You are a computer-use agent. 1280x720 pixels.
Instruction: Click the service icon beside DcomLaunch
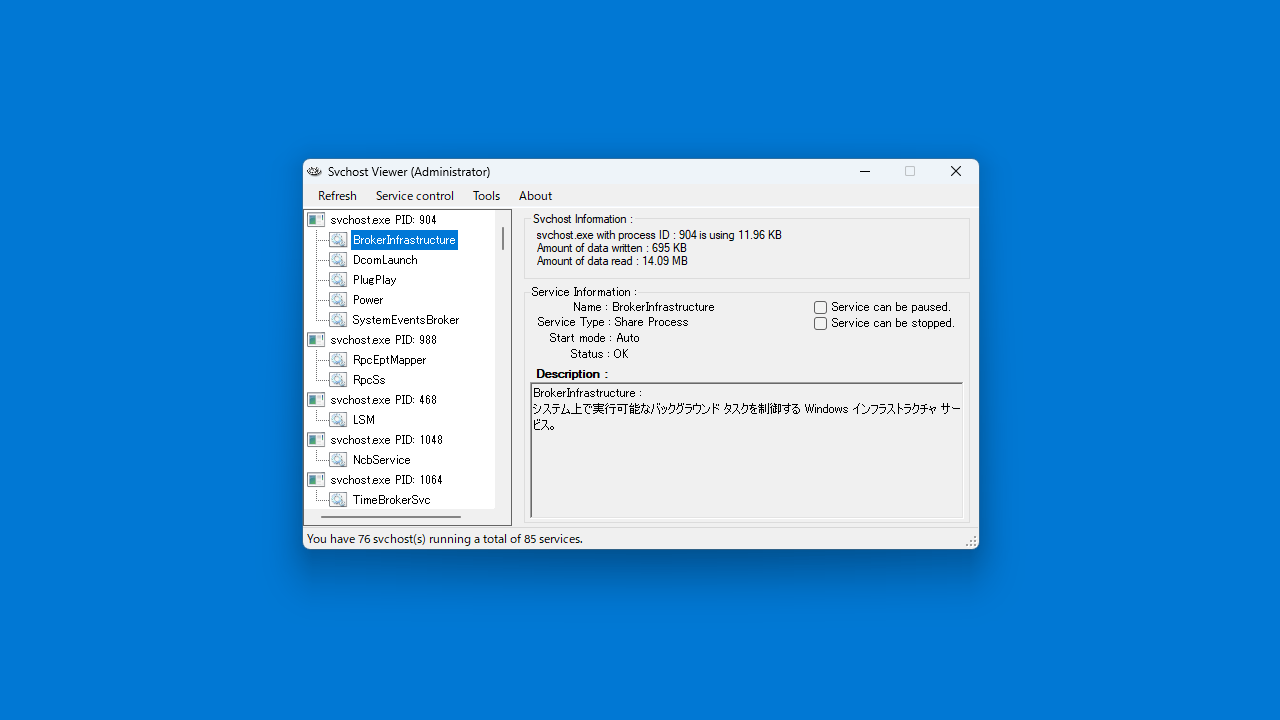[x=338, y=260]
